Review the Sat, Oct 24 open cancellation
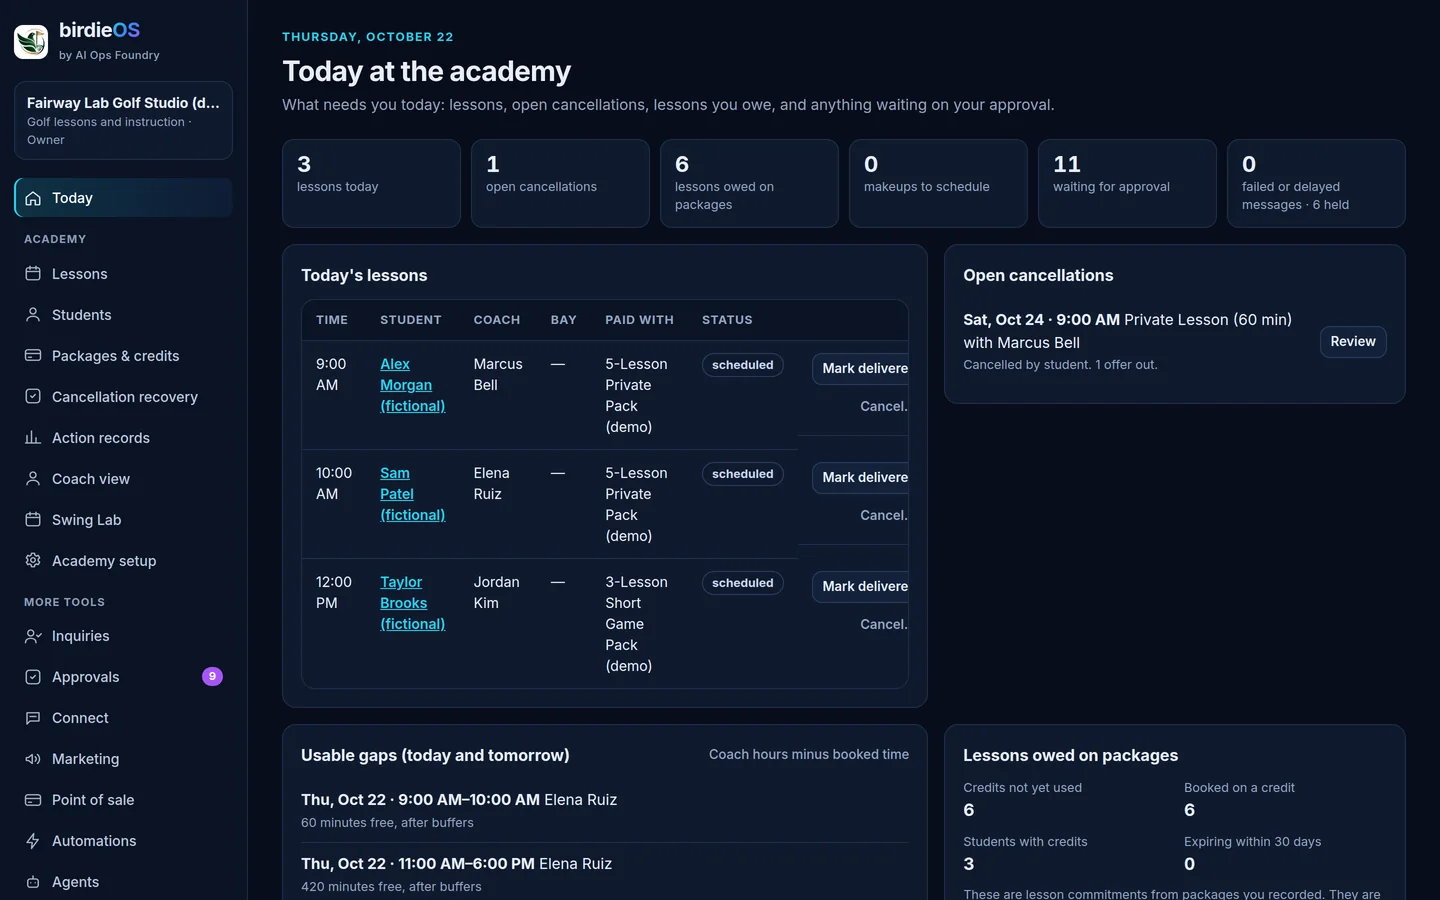 (x=1353, y=342)
